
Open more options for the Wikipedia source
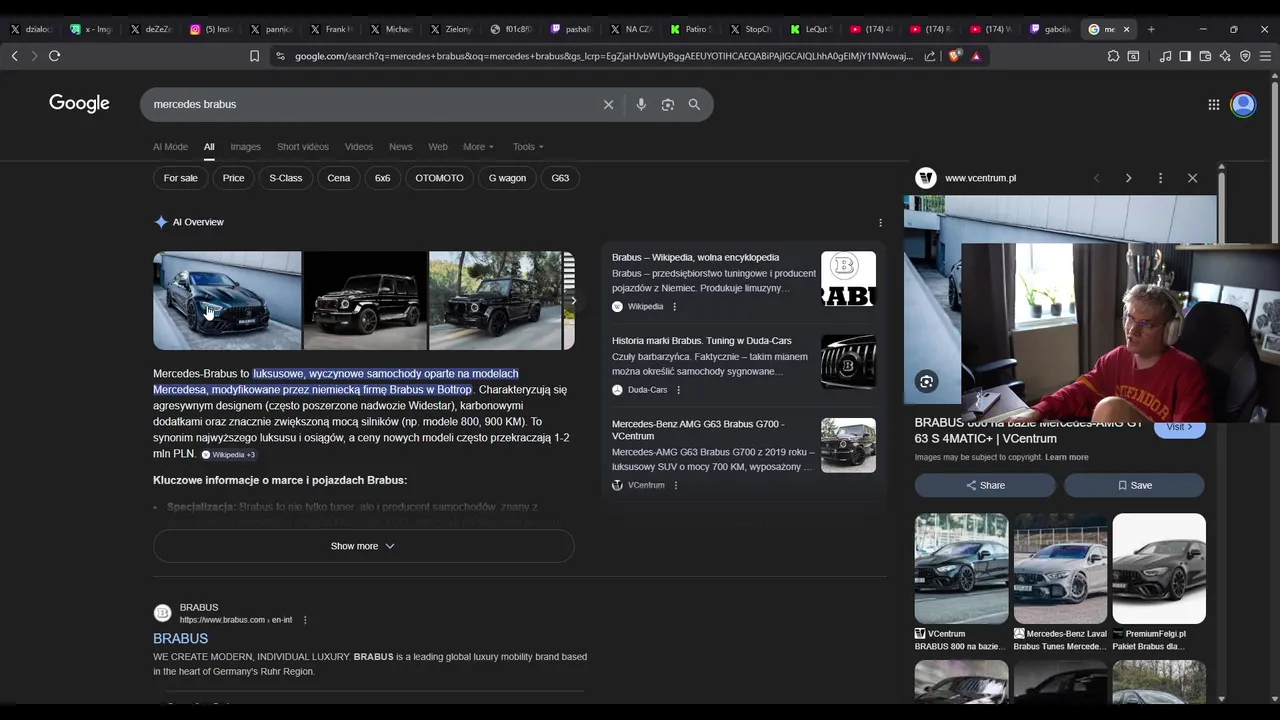[x=674, y=306]
